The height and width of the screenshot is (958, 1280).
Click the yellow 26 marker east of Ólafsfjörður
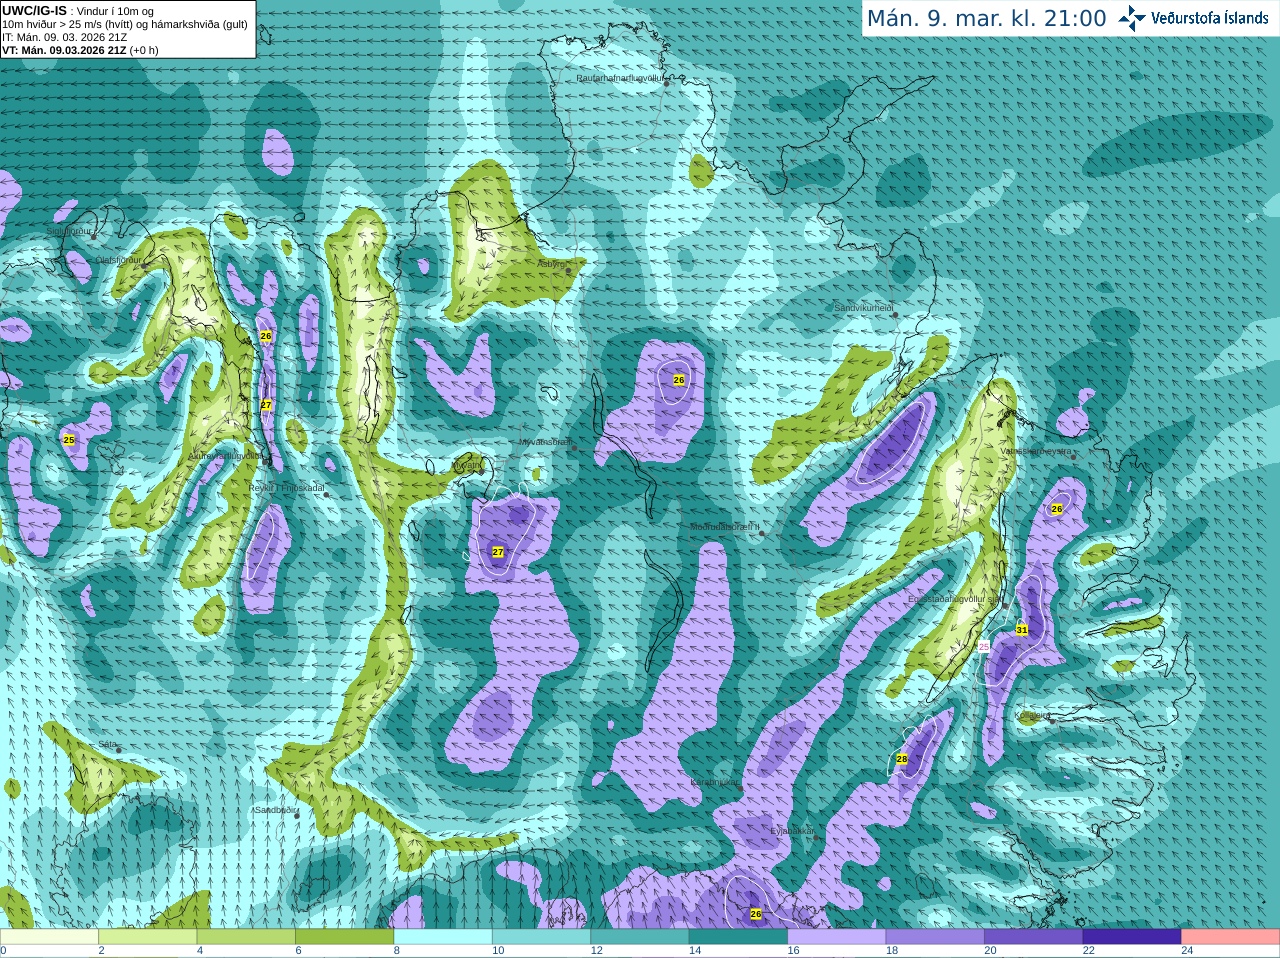tap(266, 336)
